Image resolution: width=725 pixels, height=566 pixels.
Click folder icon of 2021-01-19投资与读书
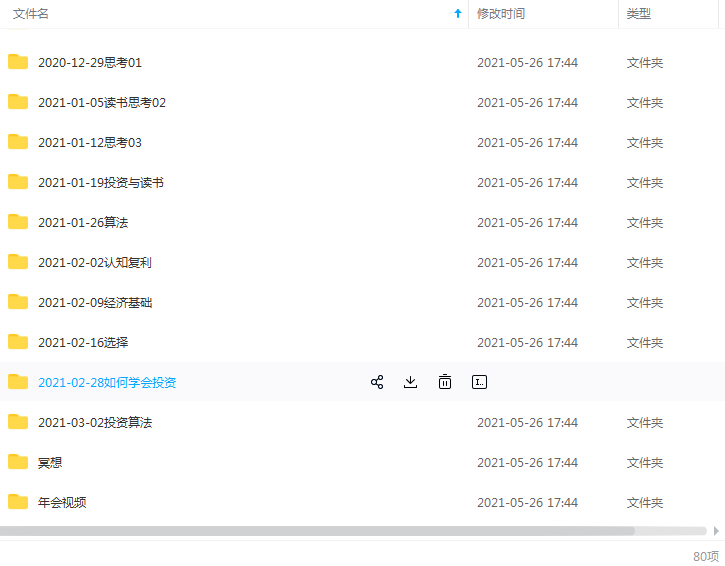tap(18, 182)
